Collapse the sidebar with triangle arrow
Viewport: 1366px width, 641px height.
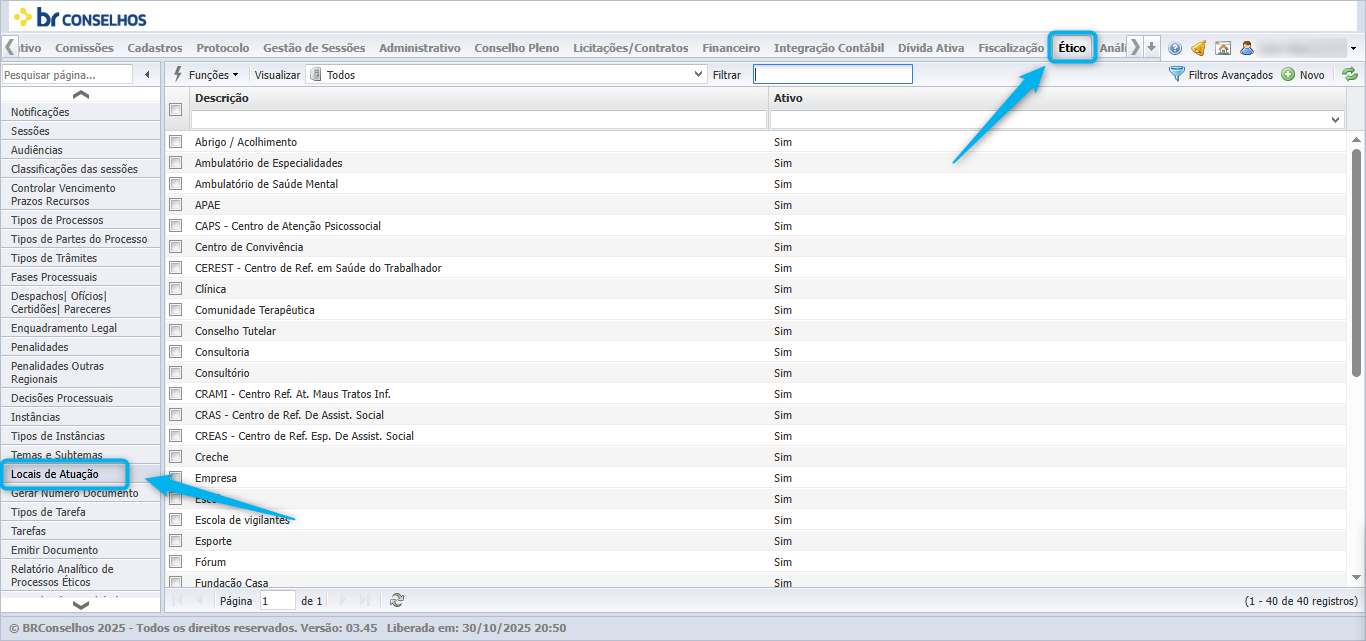(x=148, y=75)
